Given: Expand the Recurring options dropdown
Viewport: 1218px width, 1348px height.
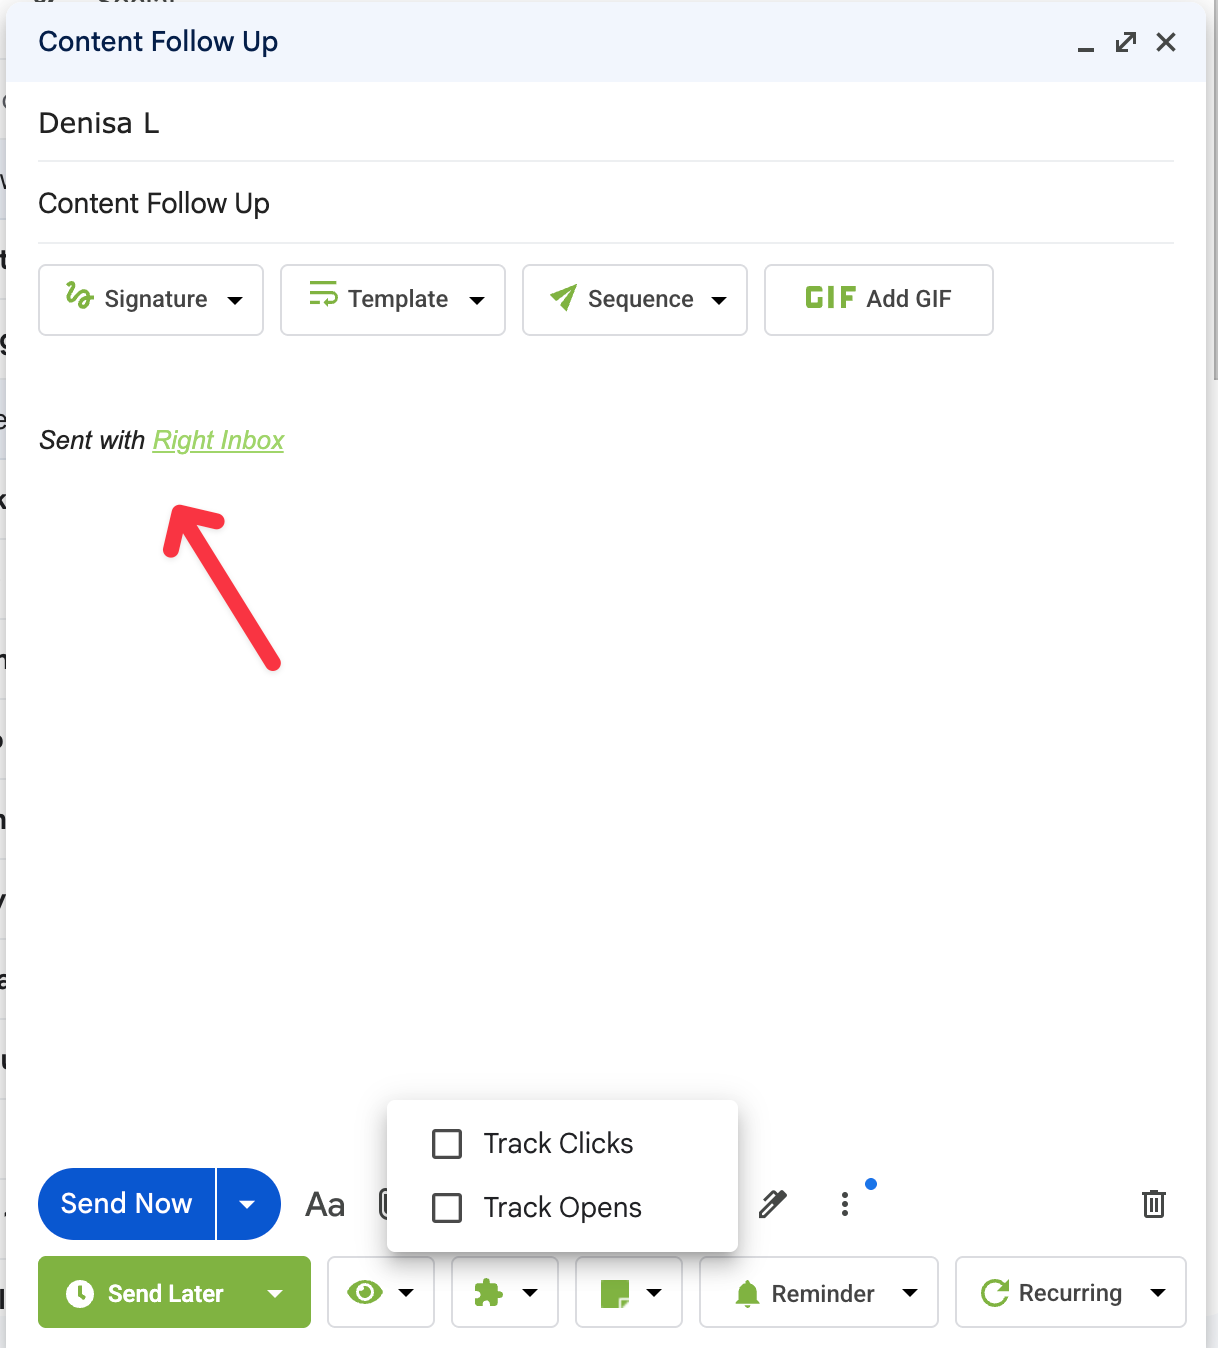Looking at the screenshot, I should (1160, 1292).
